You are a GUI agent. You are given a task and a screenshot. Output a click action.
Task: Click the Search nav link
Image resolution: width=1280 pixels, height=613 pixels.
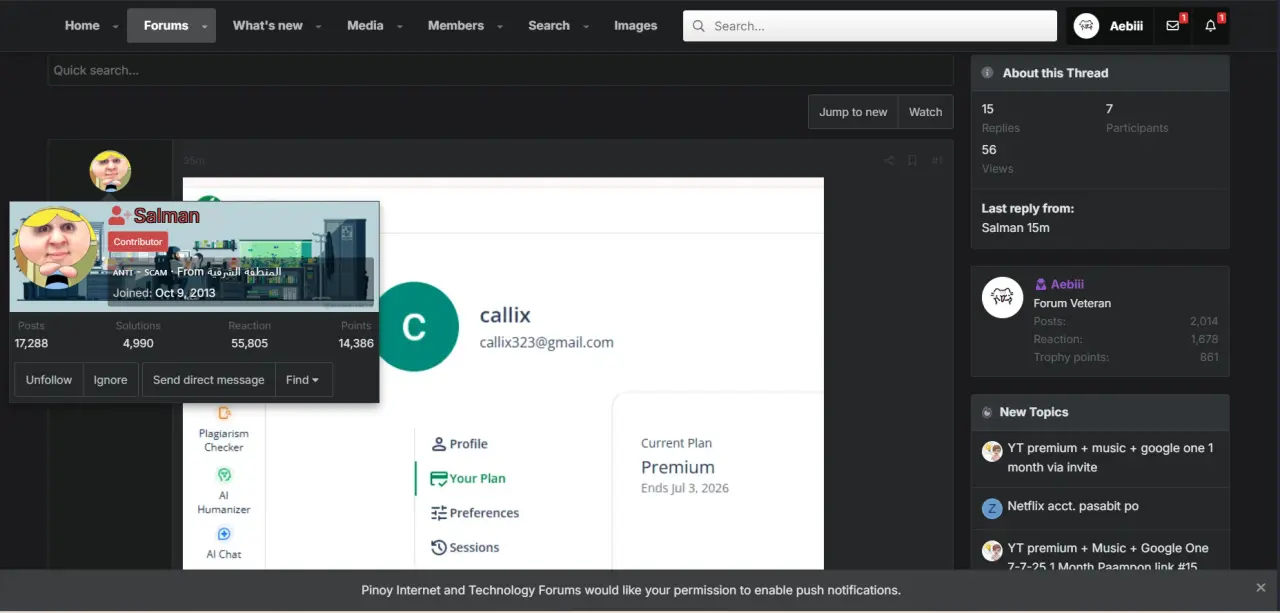coord(549,26)
